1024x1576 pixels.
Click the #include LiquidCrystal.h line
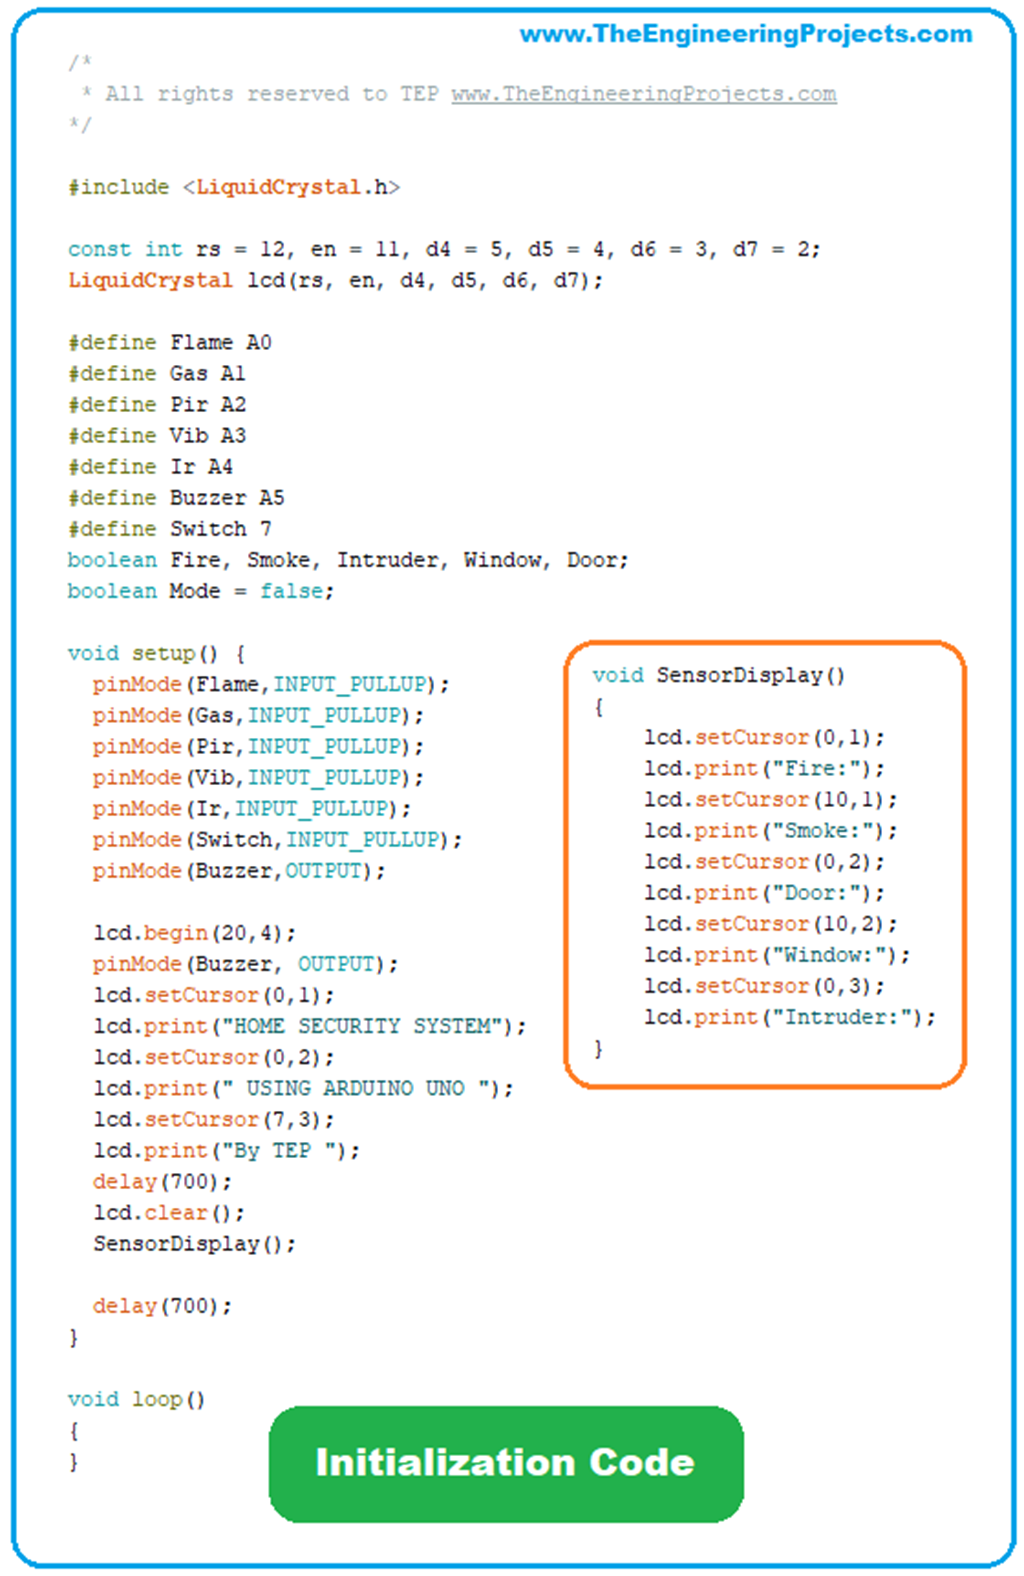(x=233, y=187)
